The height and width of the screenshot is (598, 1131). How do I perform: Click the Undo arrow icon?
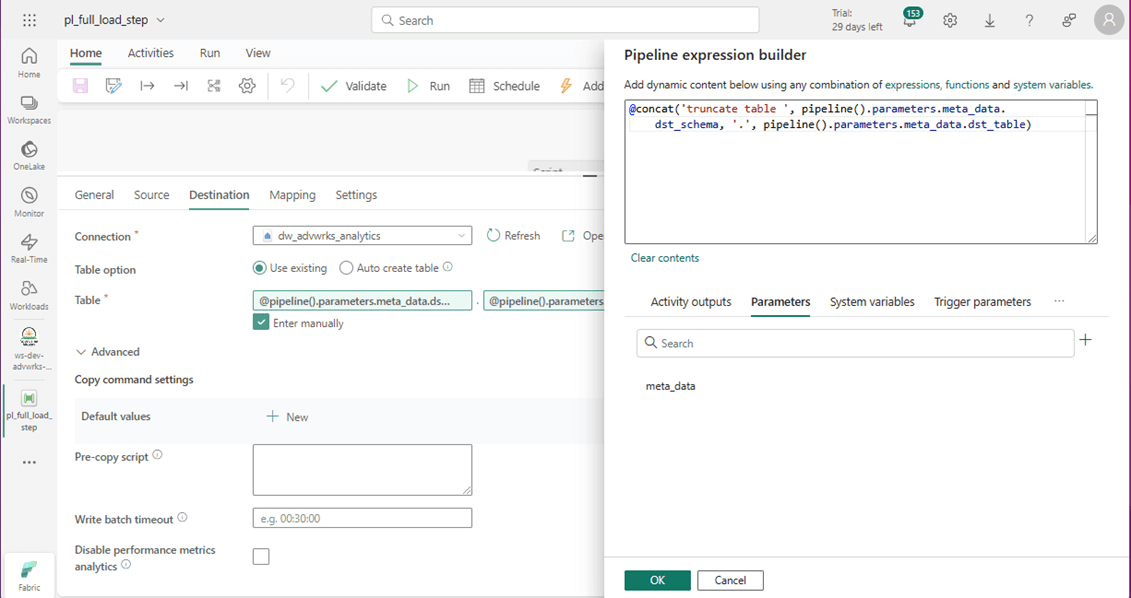click(x=288, y=86)
